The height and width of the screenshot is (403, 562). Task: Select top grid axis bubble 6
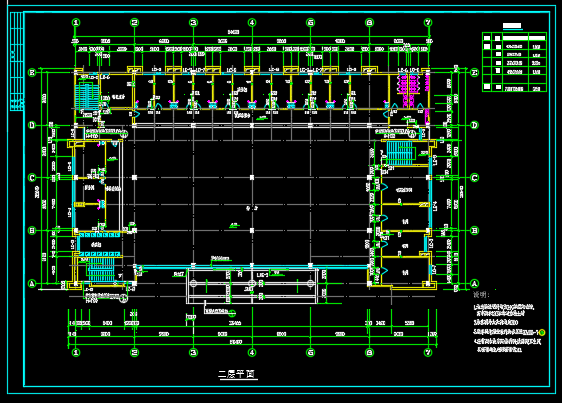coord(369,23)
